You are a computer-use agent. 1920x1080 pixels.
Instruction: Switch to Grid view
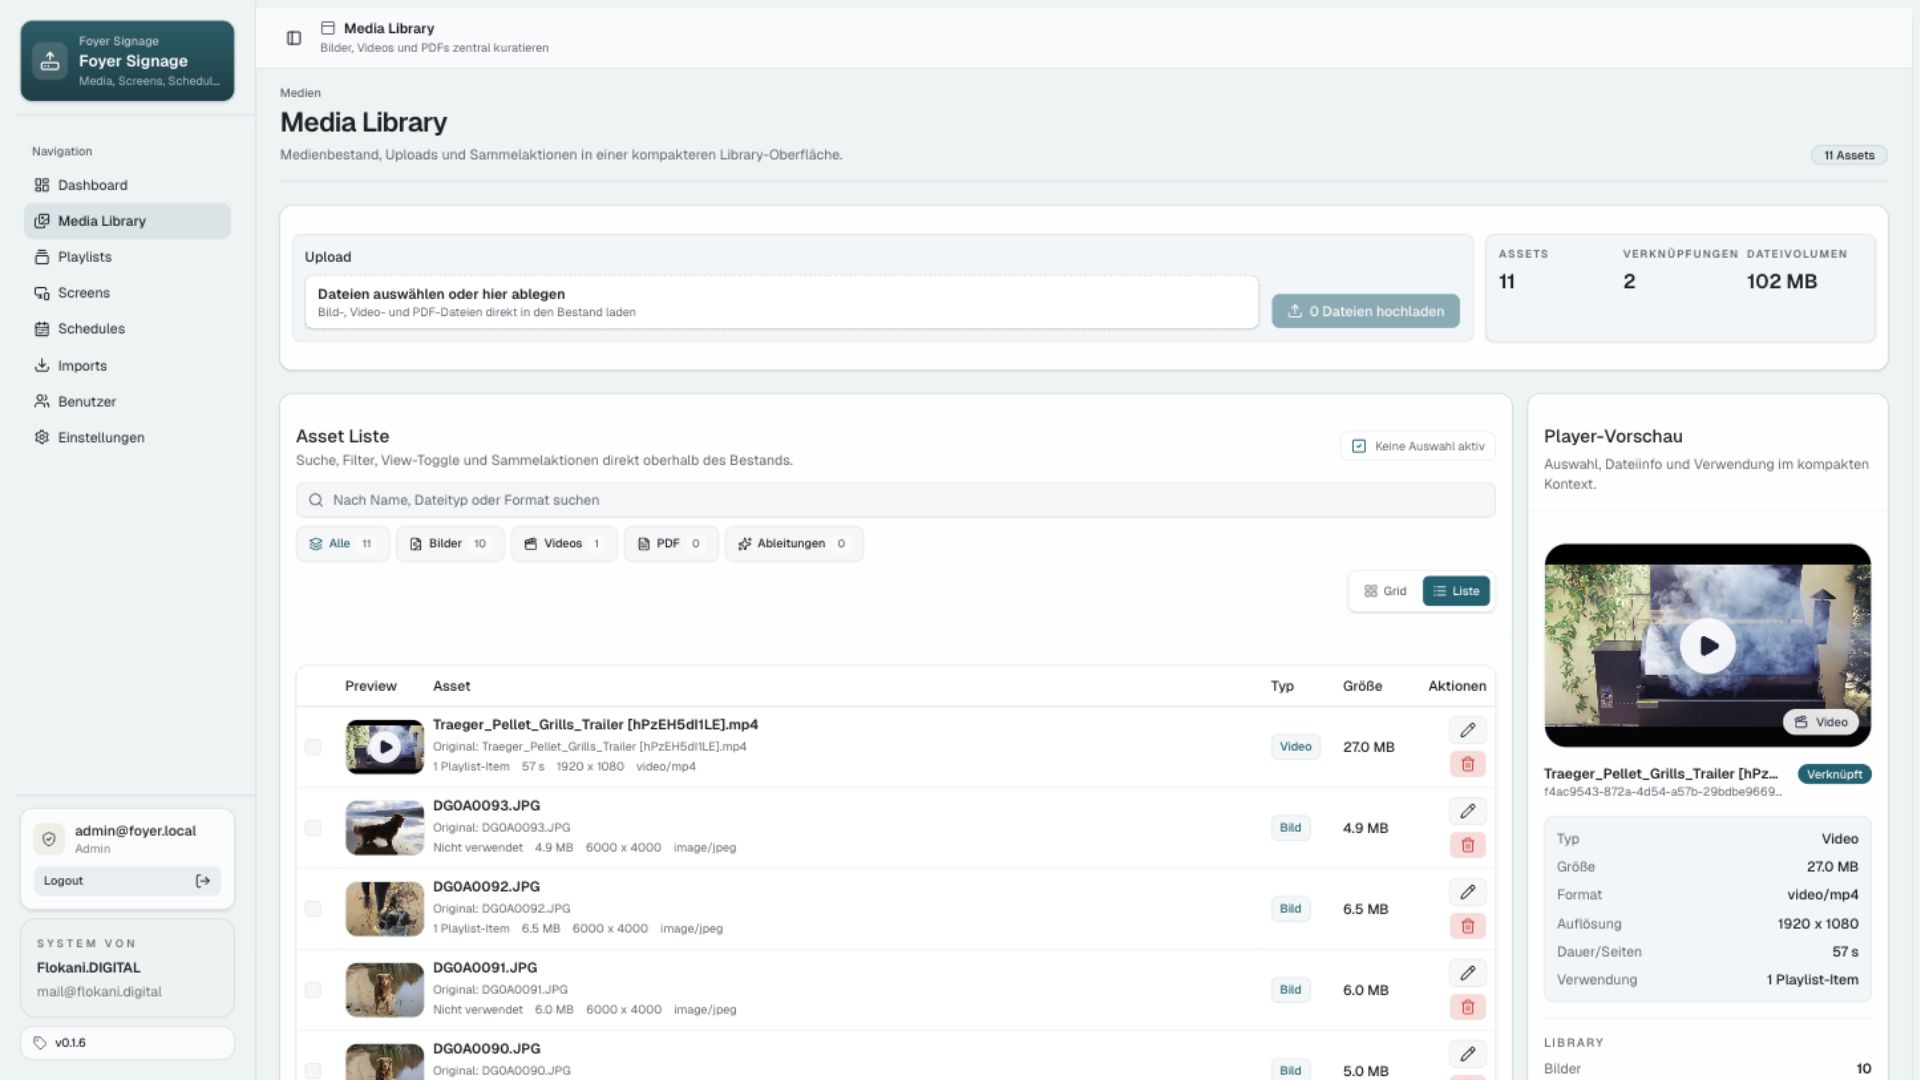(x=1385, y=591)
